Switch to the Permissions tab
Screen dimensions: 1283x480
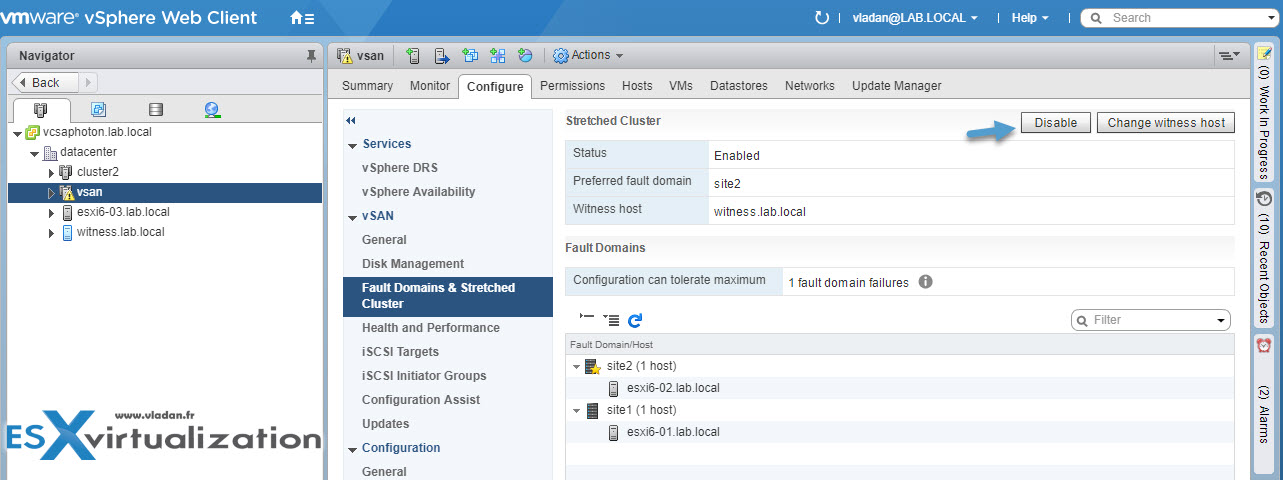tap(573, 86)
